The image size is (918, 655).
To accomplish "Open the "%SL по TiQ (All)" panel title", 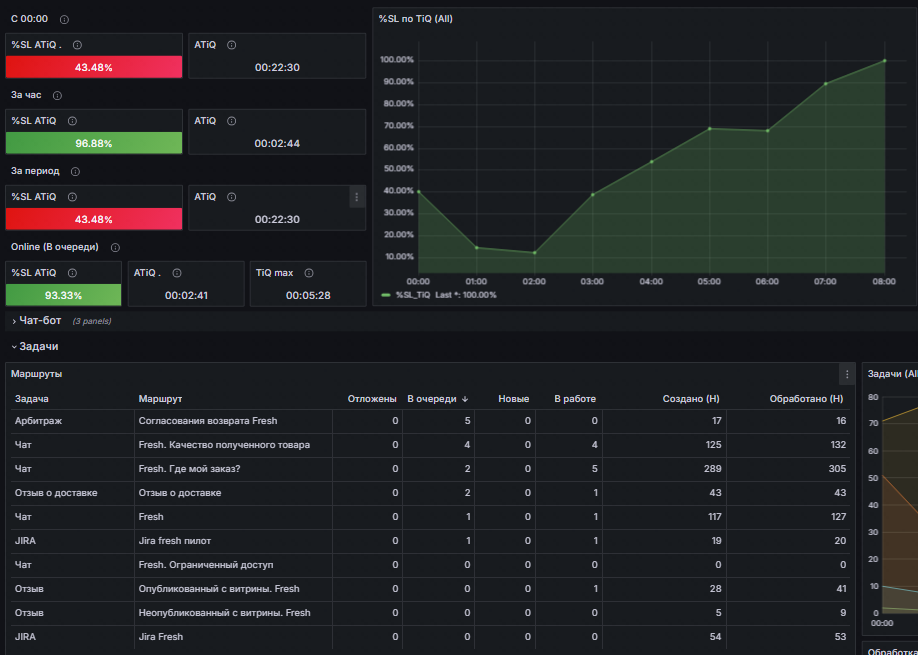I will [x=415, y=19].
